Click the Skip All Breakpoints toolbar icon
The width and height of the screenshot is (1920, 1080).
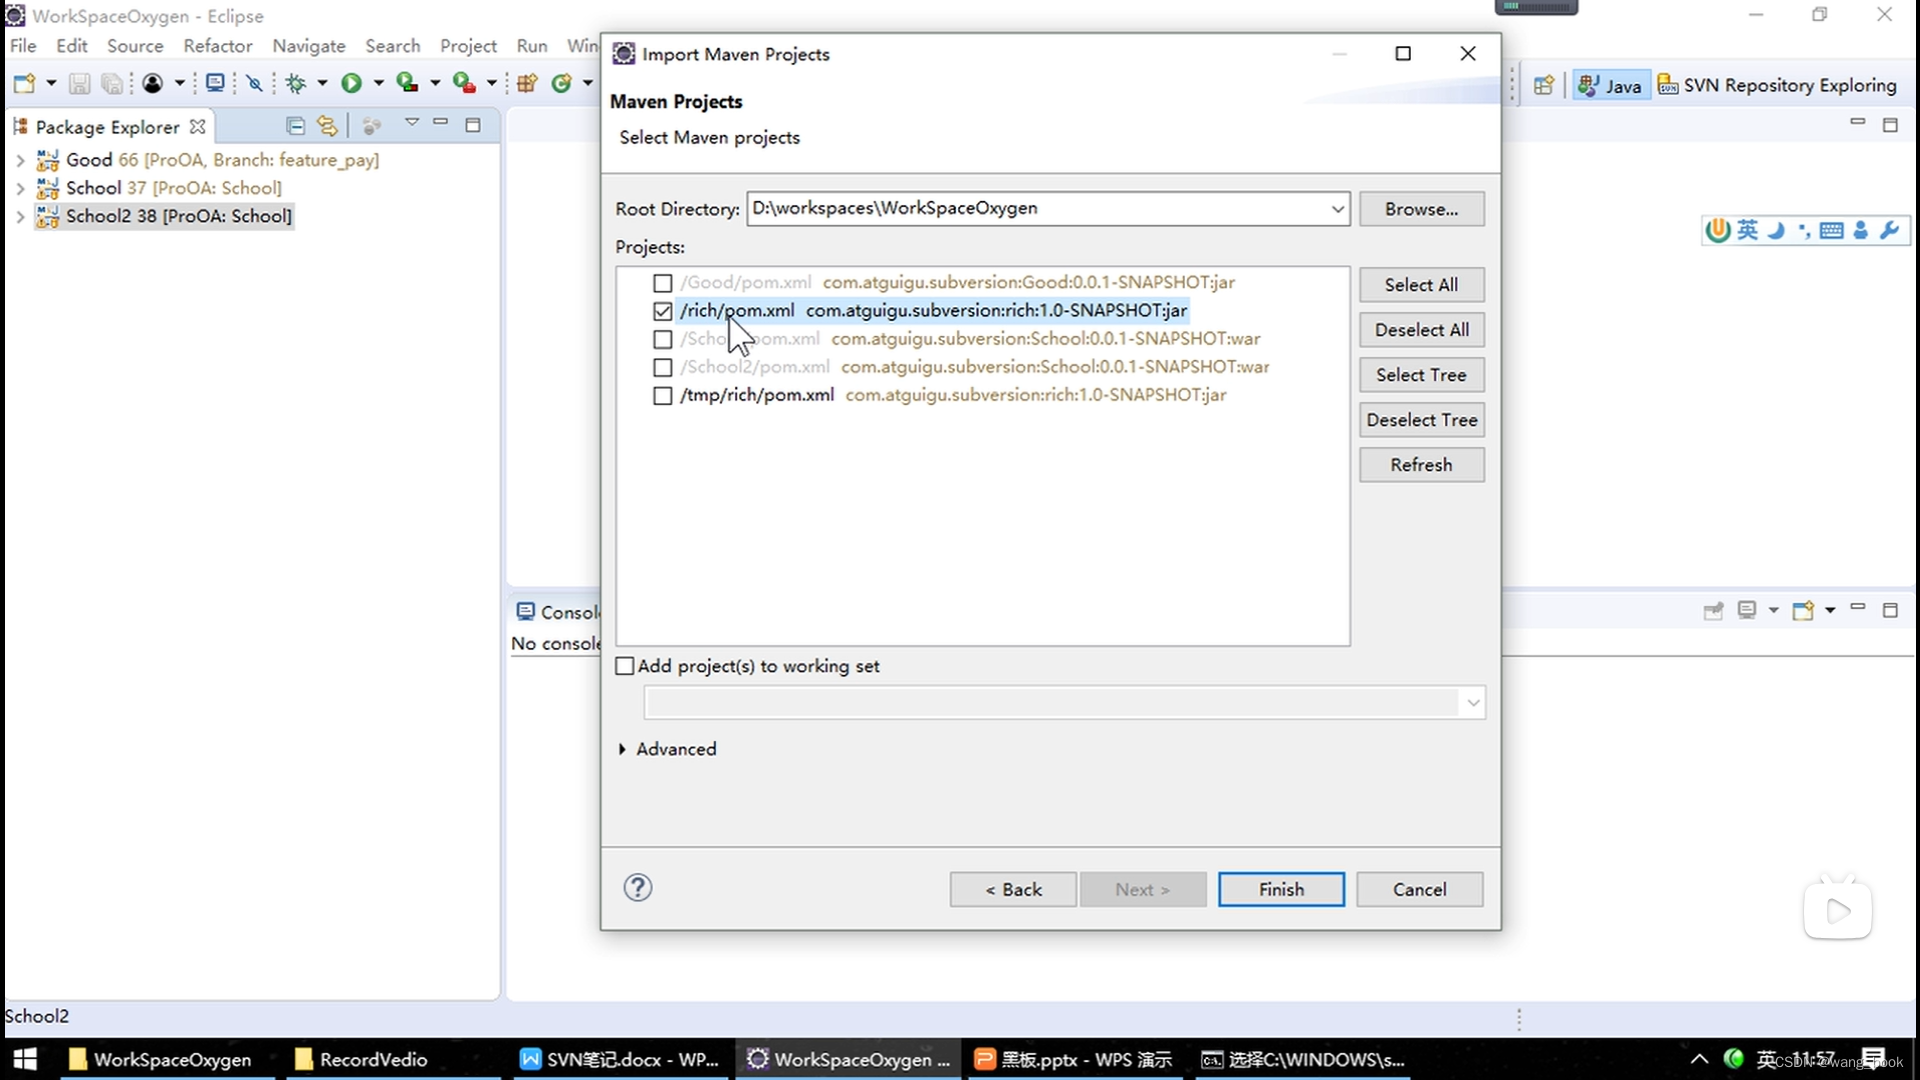coord(255,84)
